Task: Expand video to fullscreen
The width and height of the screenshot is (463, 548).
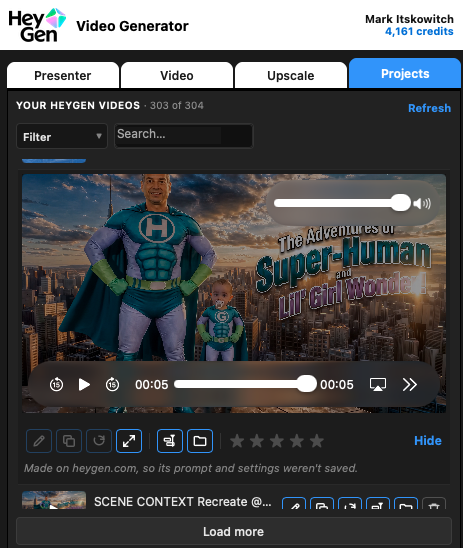Action: pos(129,441)
